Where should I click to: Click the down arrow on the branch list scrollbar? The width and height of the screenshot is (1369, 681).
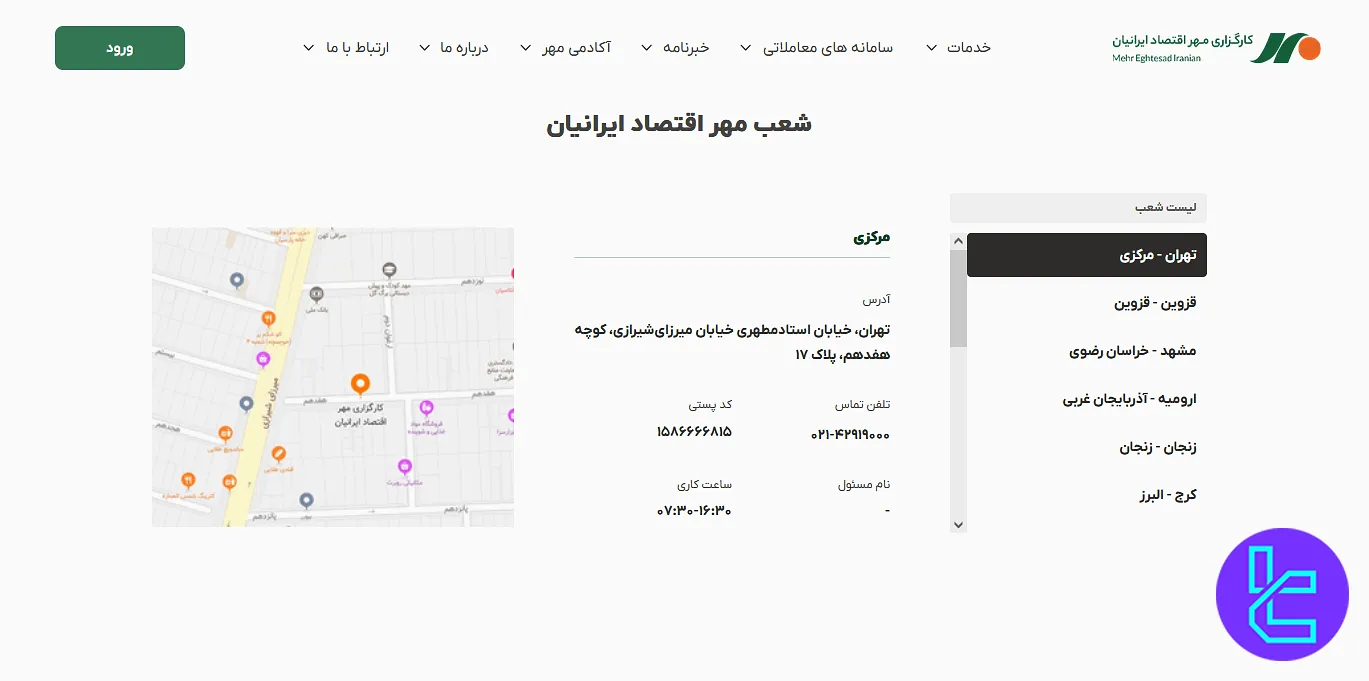point(958,524)
